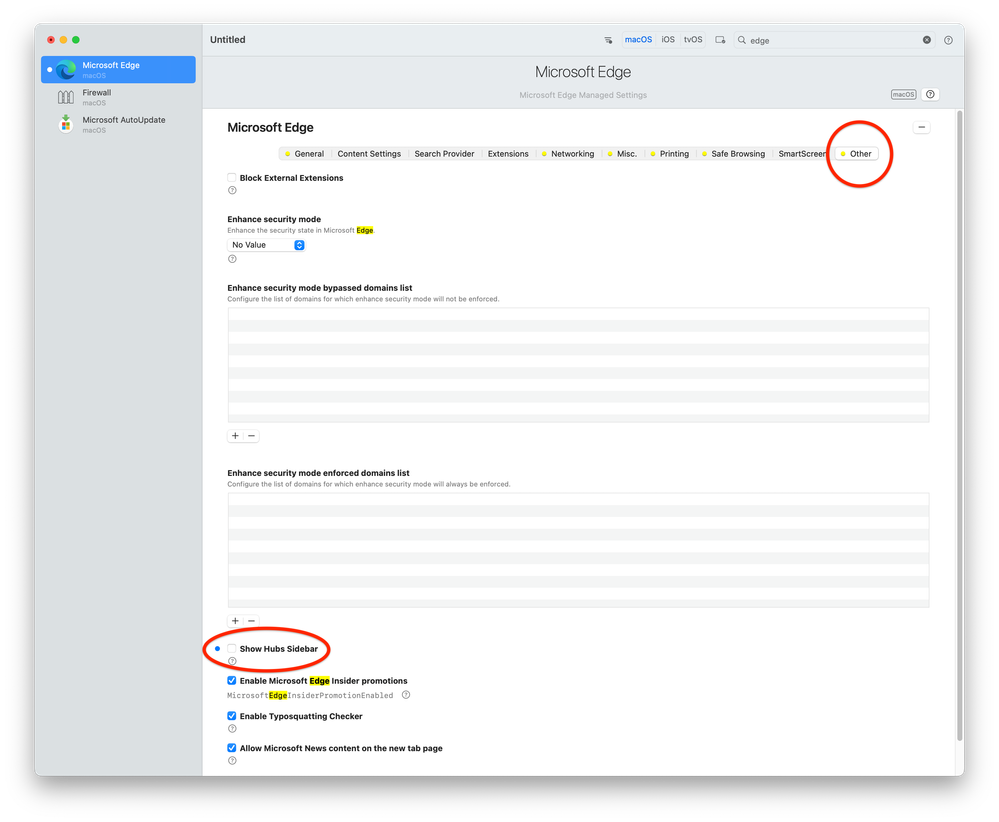Open help from the title bar question icon
This screenshot has height=822, width=999.
948,40
